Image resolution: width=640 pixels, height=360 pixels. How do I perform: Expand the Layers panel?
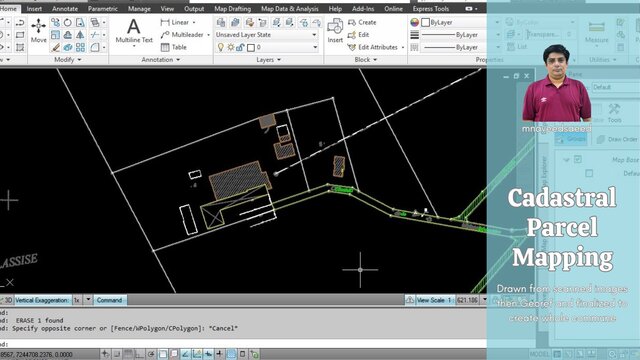pyautogui.click(x=269, y=60)
